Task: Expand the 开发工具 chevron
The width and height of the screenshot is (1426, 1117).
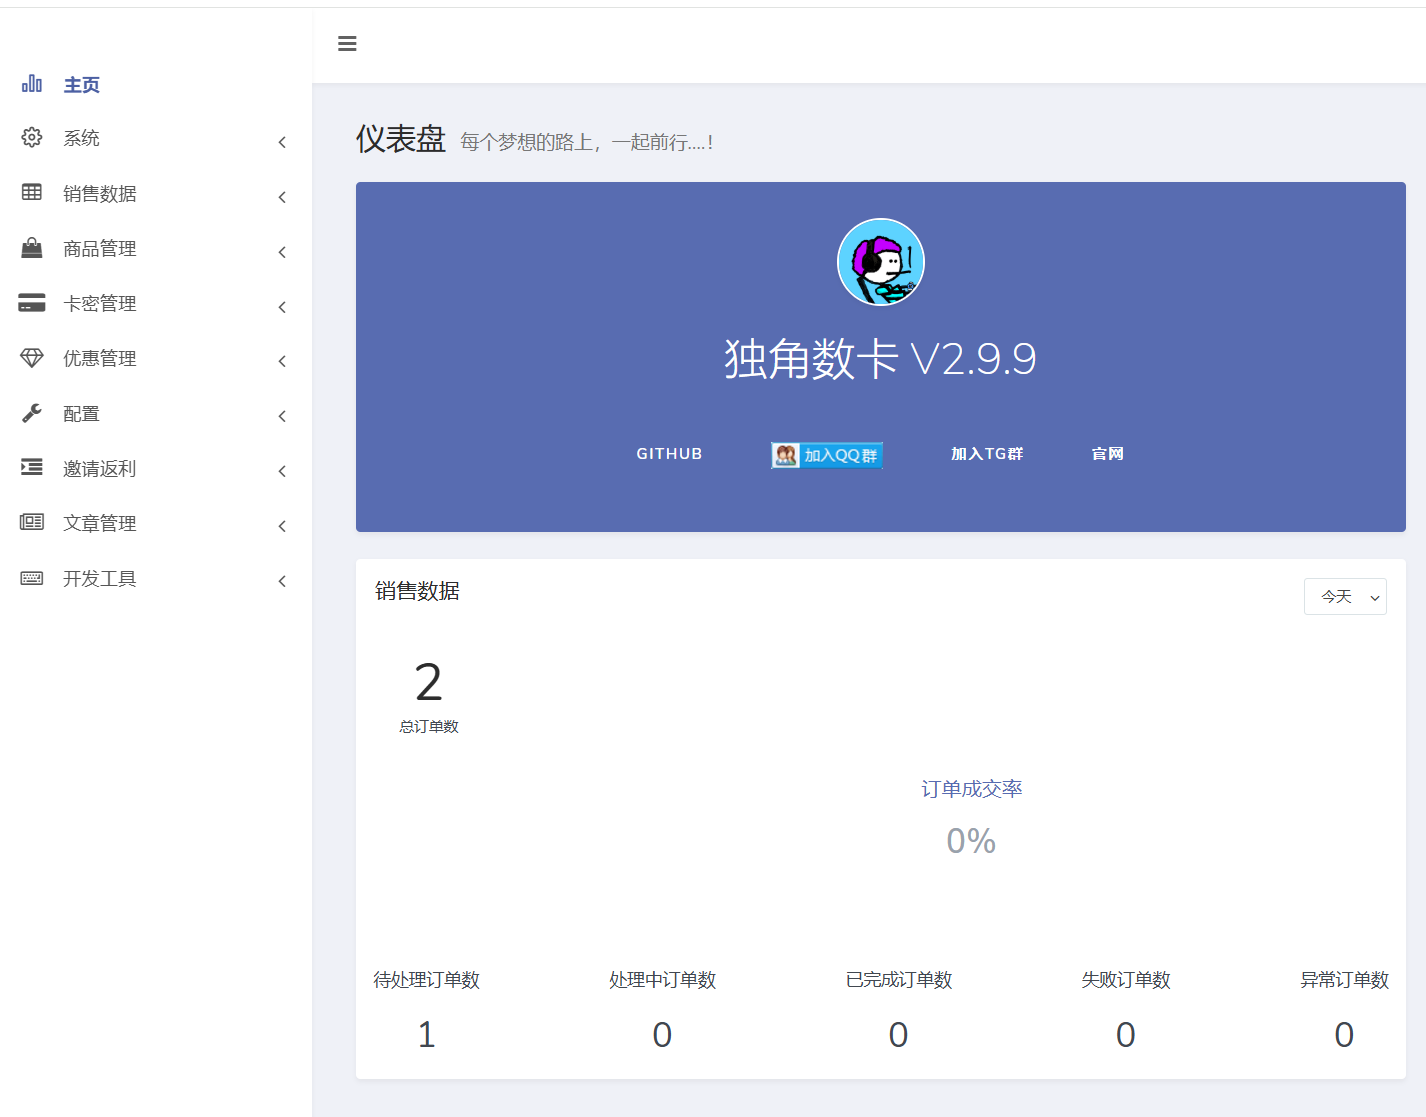Action: click(x=282, y=581)
